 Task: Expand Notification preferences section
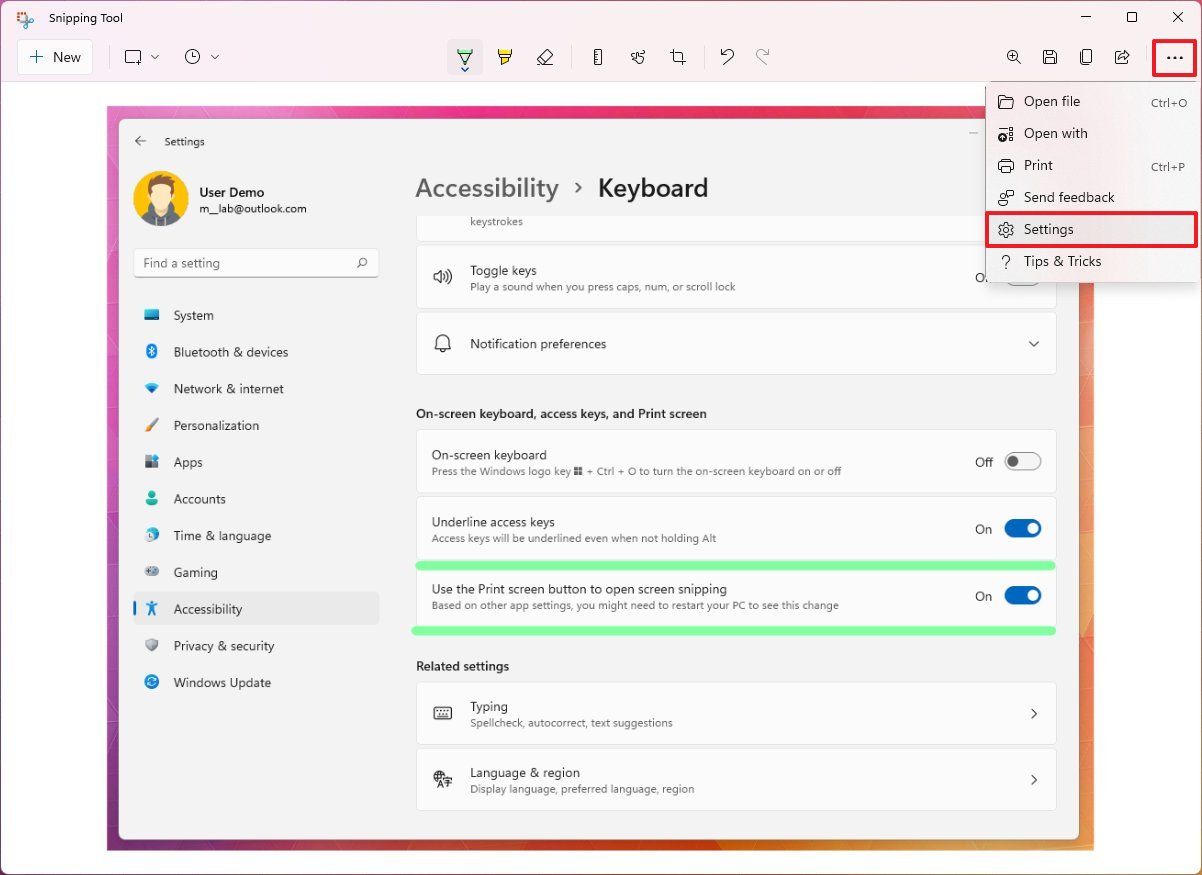[x=1034, y=343]
